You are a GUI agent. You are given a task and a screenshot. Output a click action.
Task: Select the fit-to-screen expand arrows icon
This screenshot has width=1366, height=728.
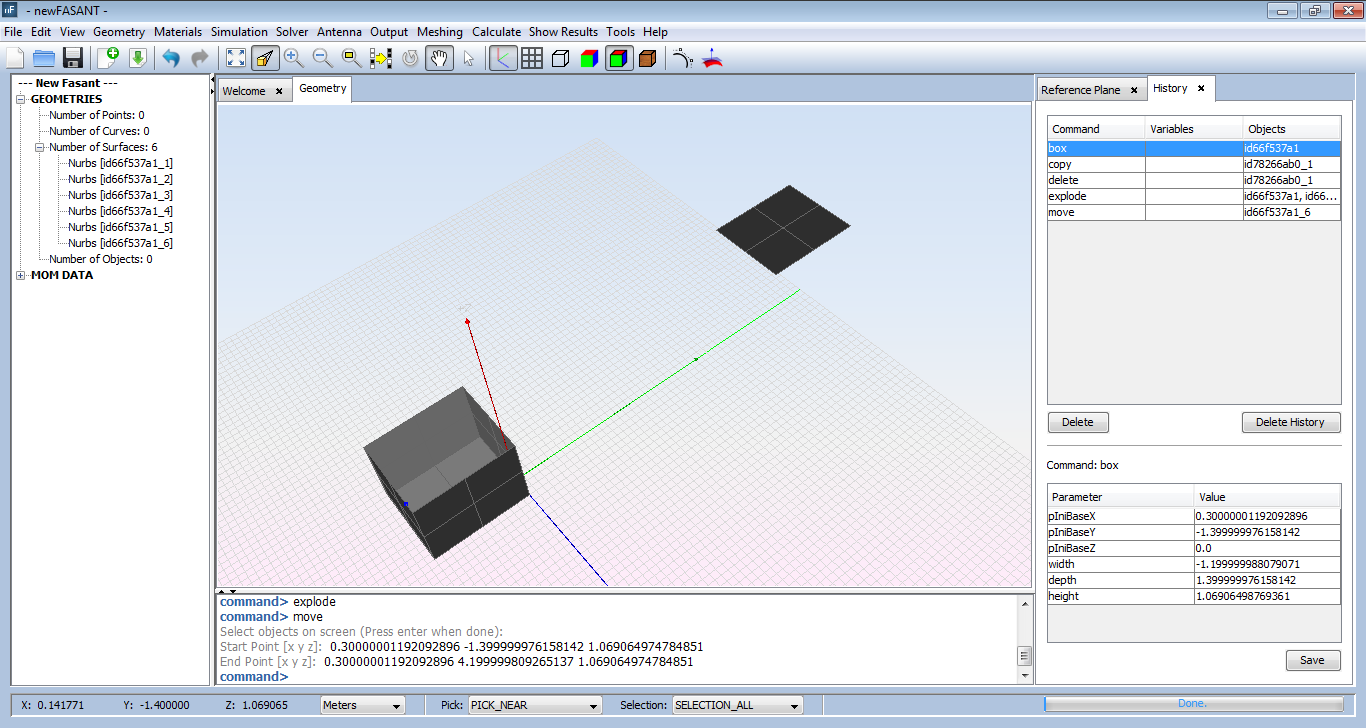coord(236,58)
